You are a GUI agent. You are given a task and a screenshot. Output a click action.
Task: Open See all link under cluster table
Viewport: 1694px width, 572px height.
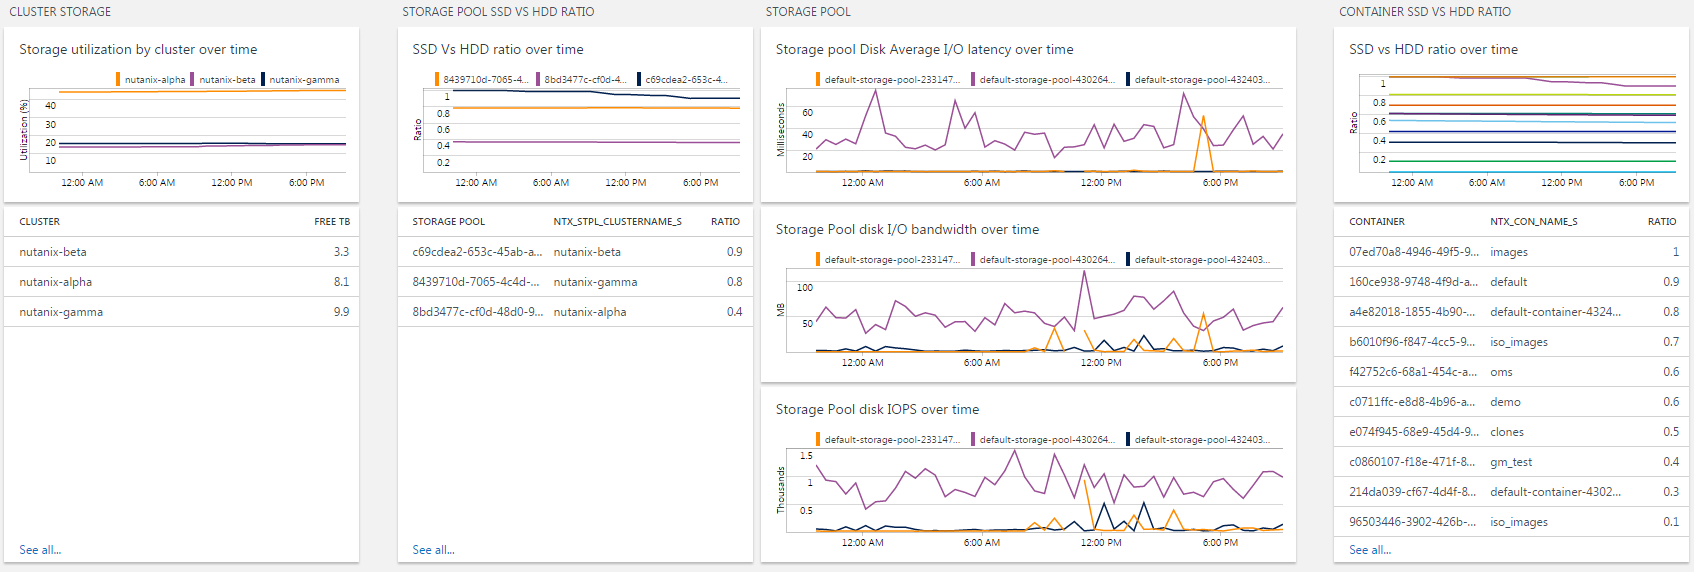tap(40, 550)
